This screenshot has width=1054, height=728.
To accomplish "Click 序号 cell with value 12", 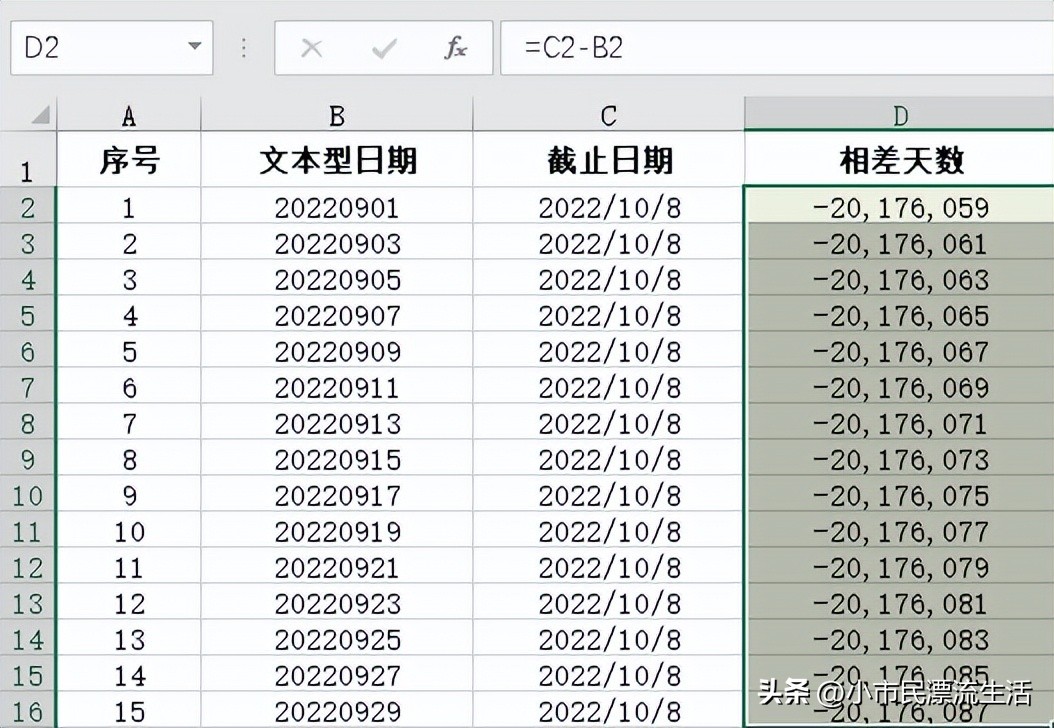I will coord(129,603).
